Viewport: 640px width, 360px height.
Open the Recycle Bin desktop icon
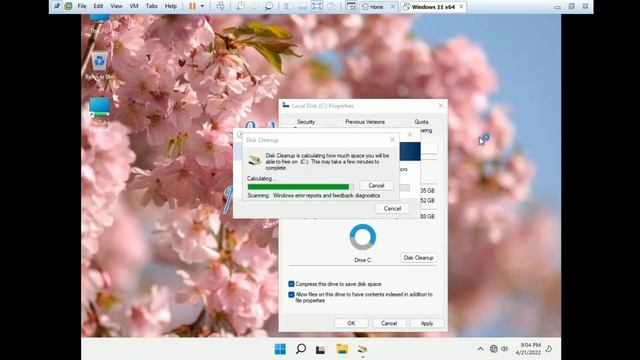tap(99, 65)
